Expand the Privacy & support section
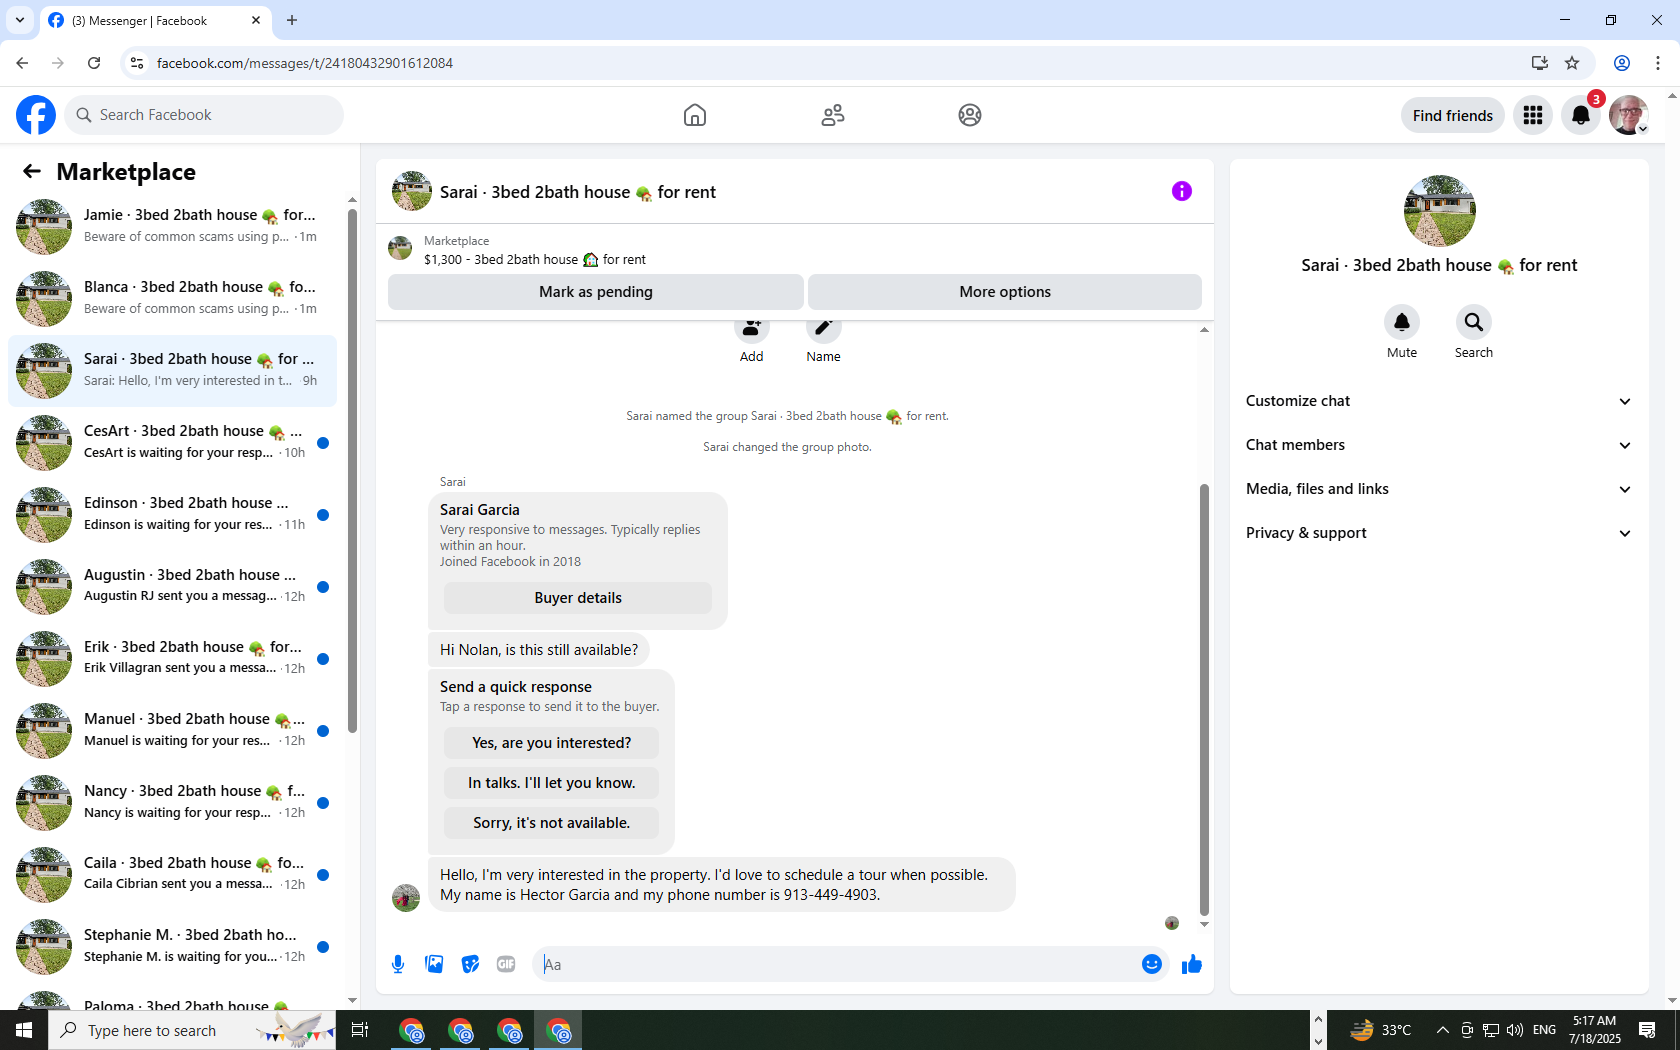The height and width of the screenshot is (1050, 1680). click(1439, 533)
